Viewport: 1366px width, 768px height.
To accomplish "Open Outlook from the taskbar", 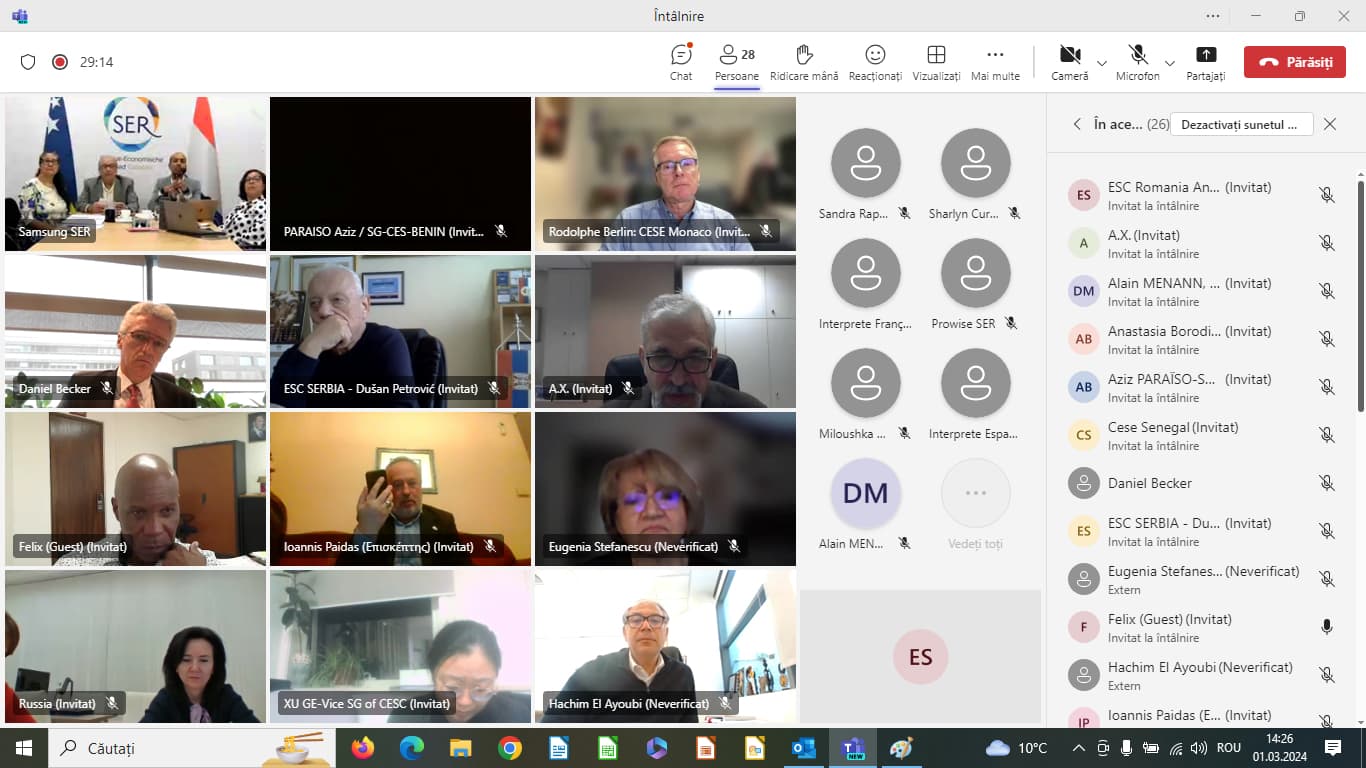I will (x=803, y=748).
